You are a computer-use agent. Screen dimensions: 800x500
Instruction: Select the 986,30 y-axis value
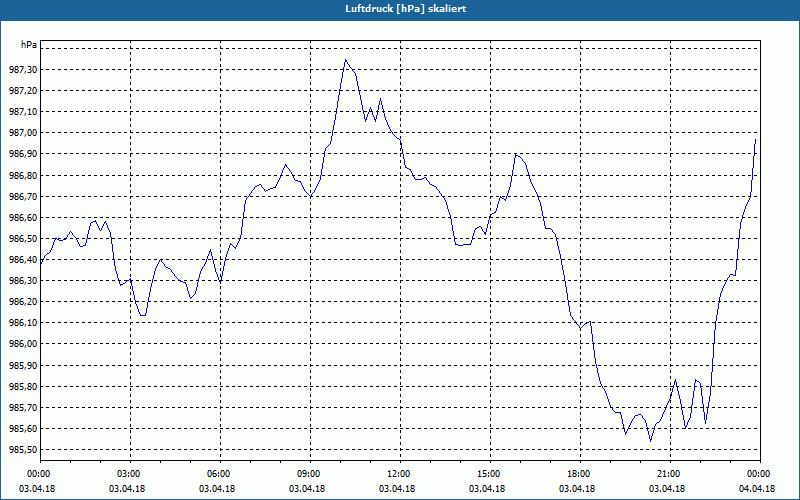[23, 281]
